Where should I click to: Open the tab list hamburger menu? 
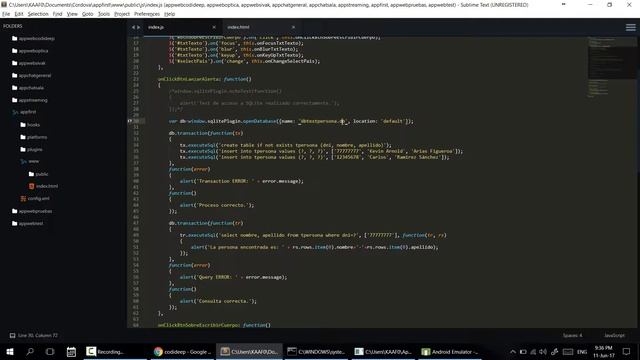pyautogui.click(x=631, y=27)
